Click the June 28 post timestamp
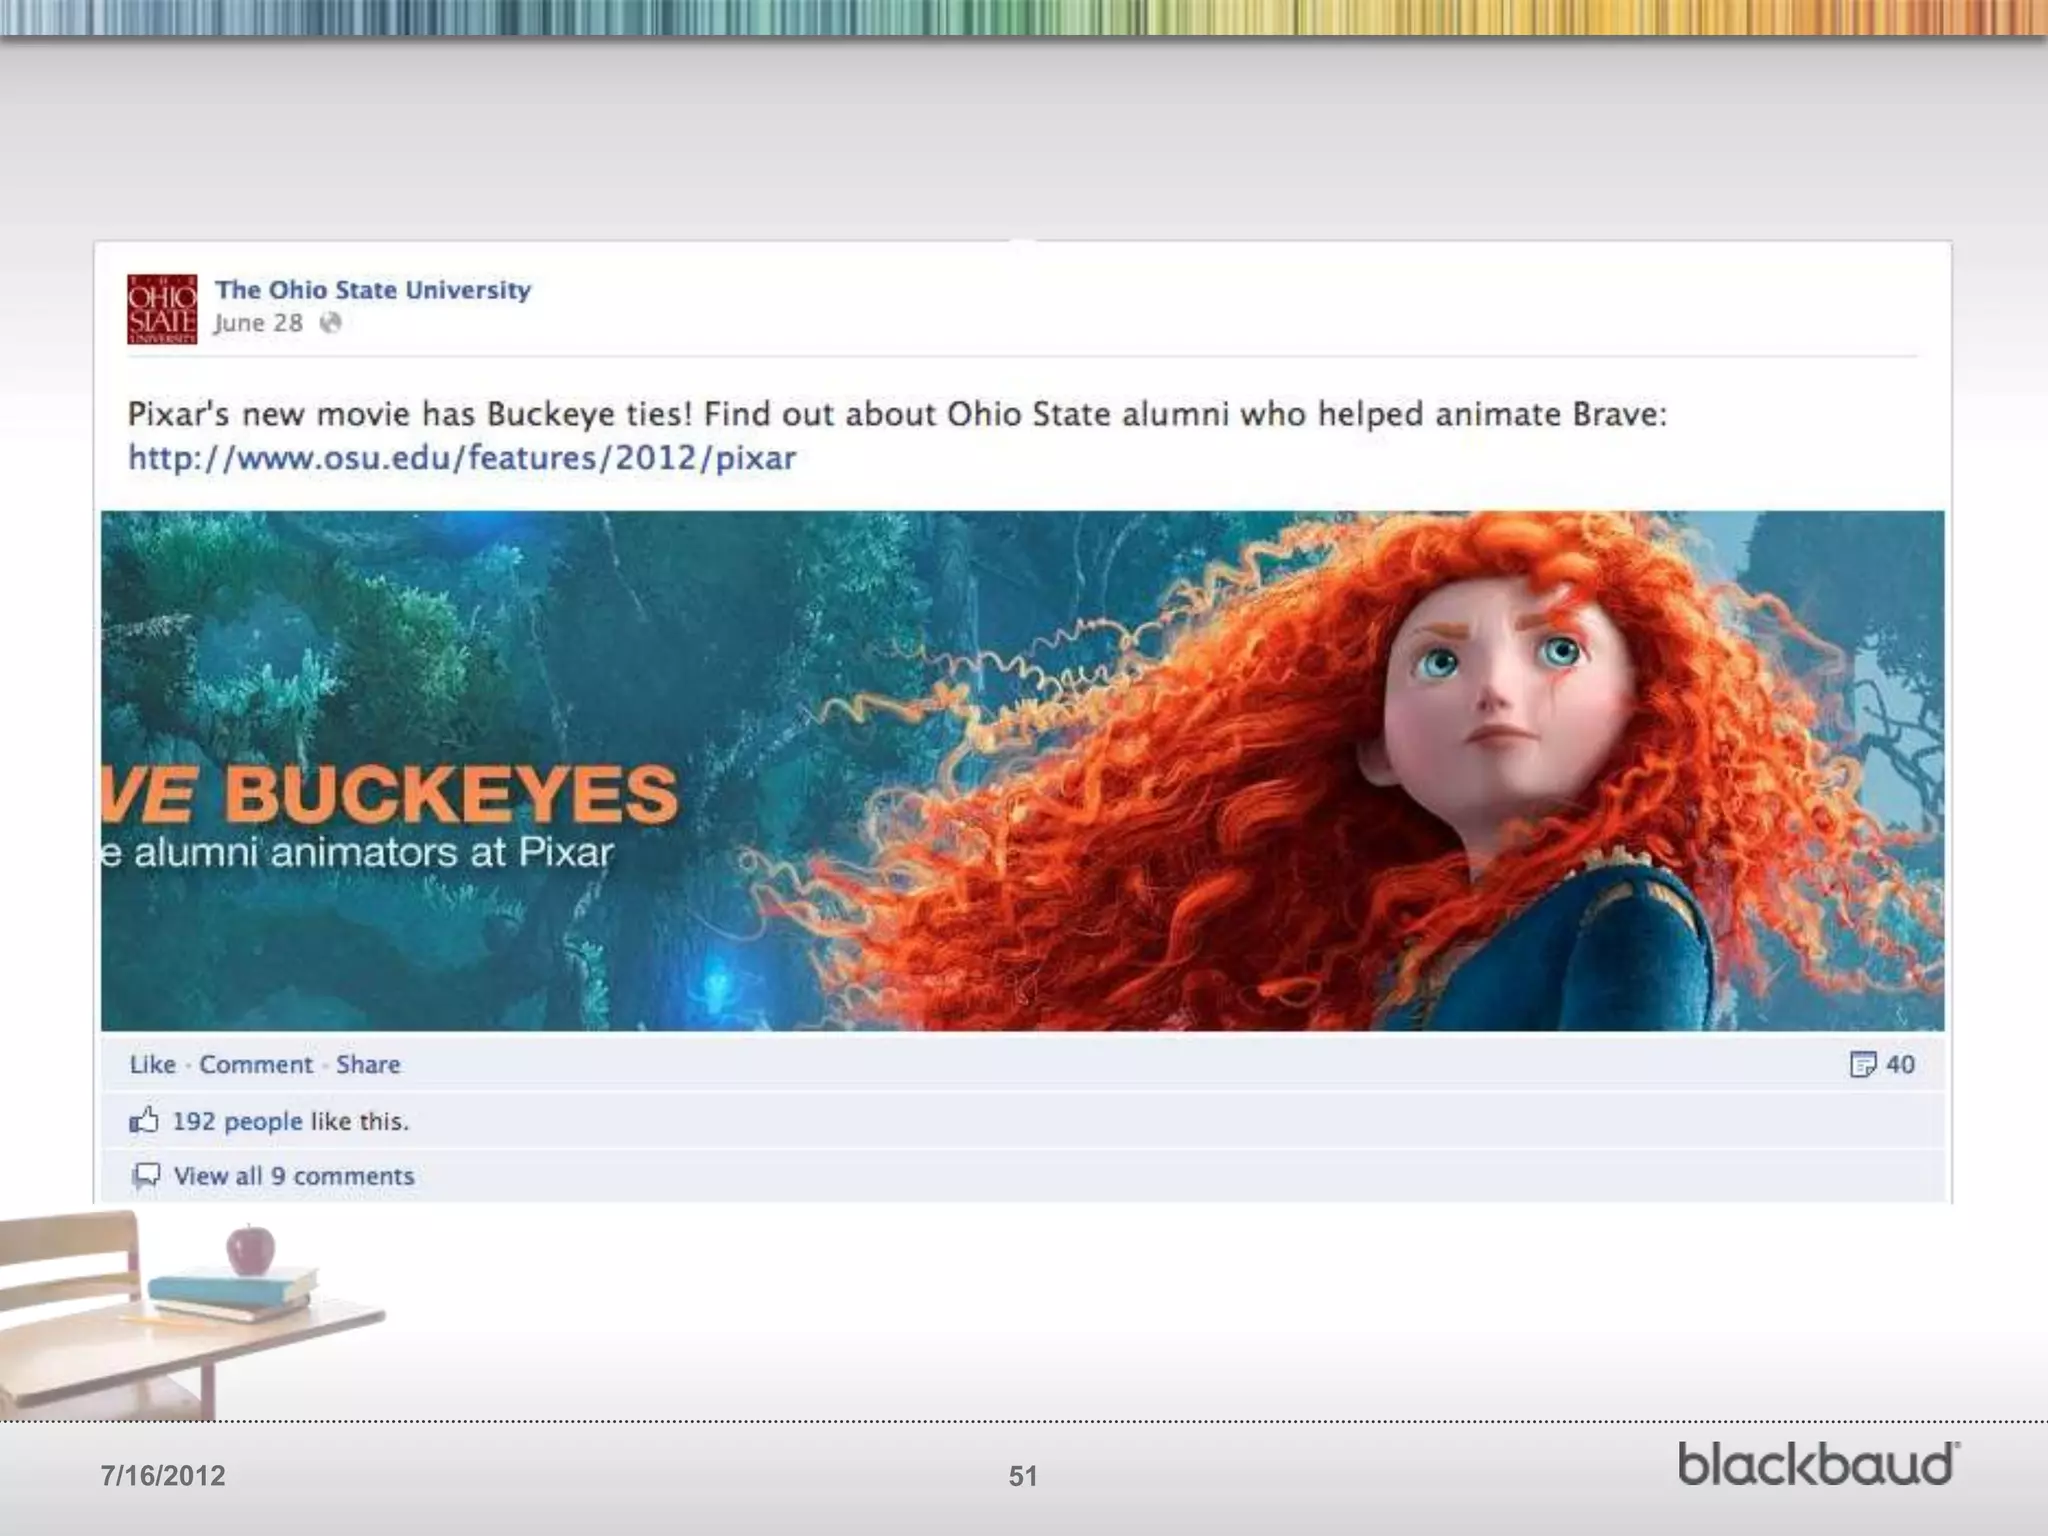 (x=258, y=323)
